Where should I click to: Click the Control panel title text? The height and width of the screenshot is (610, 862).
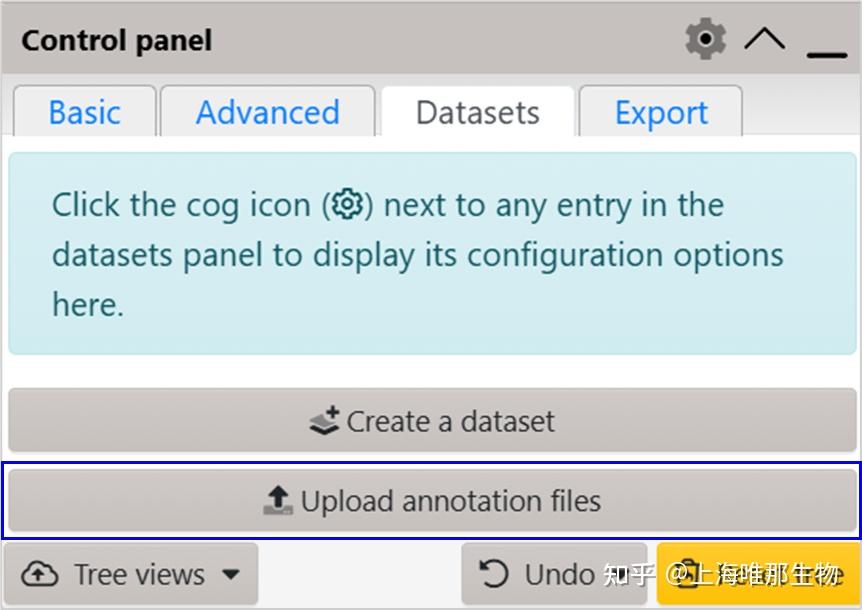(116, 41)
